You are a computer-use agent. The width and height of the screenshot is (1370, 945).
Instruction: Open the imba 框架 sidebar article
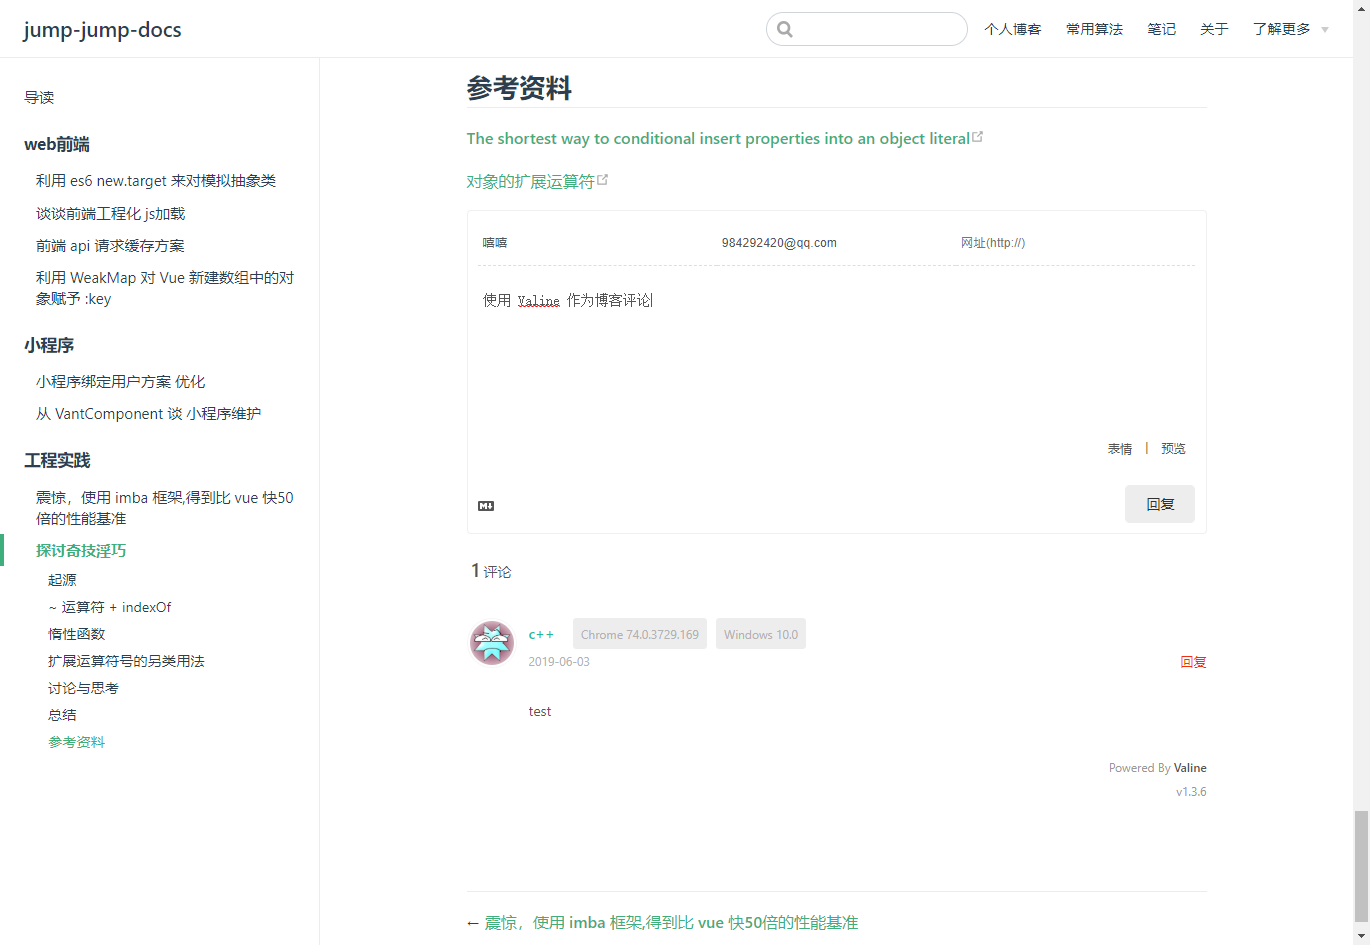[165, 508]
